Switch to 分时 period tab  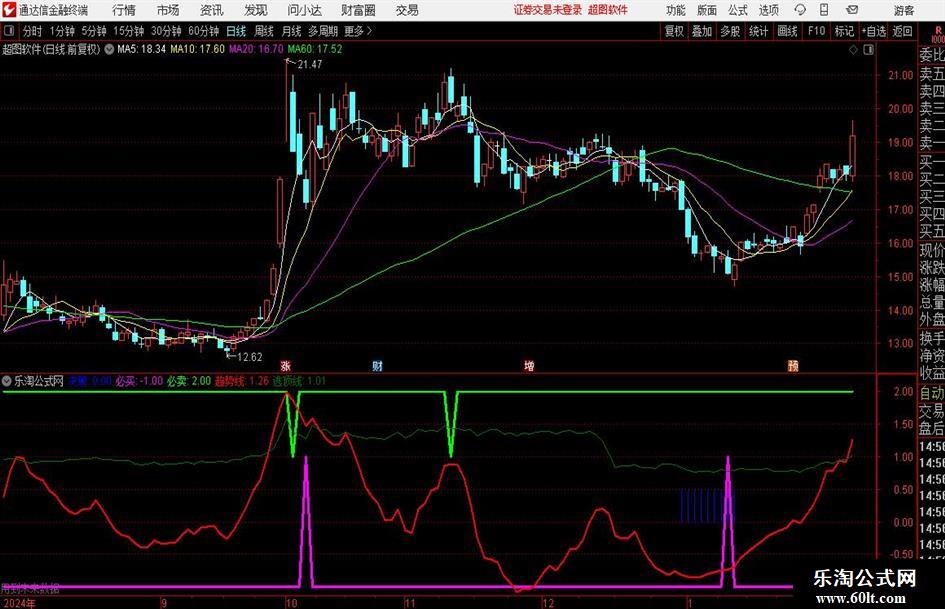pos(33,31)
